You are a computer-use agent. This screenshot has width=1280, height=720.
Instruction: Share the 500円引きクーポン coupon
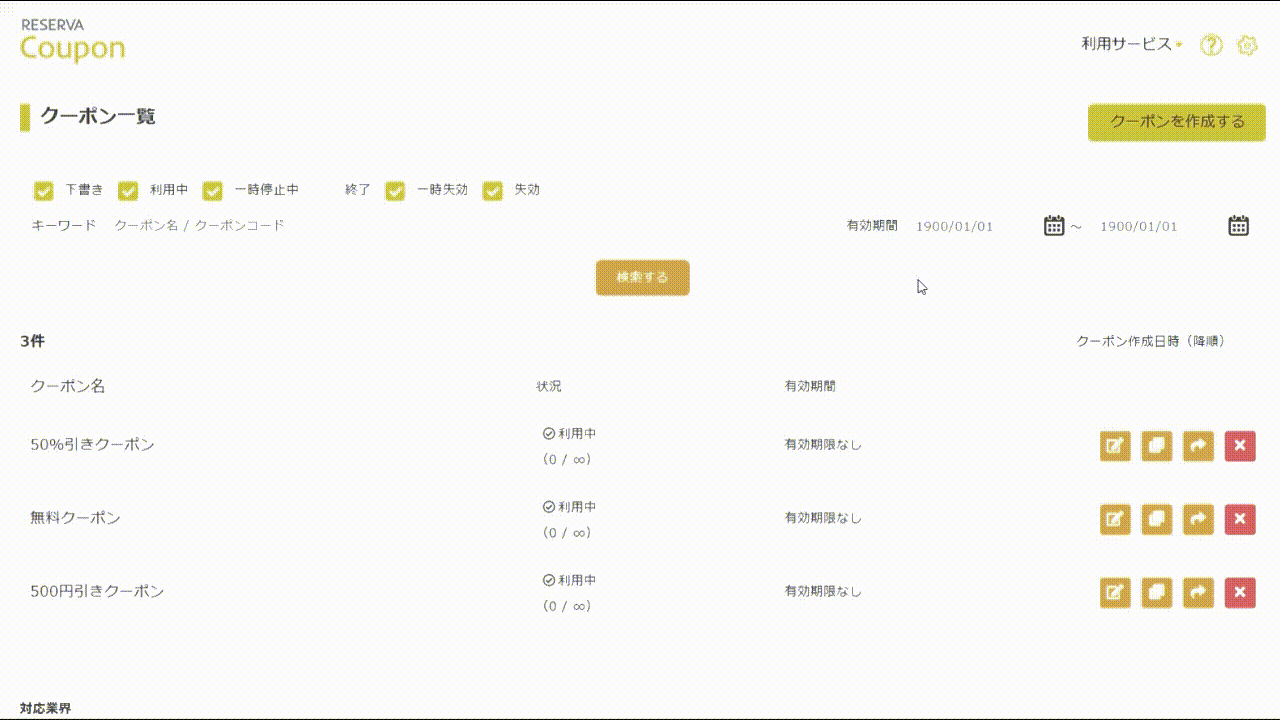pos(1198,593)
